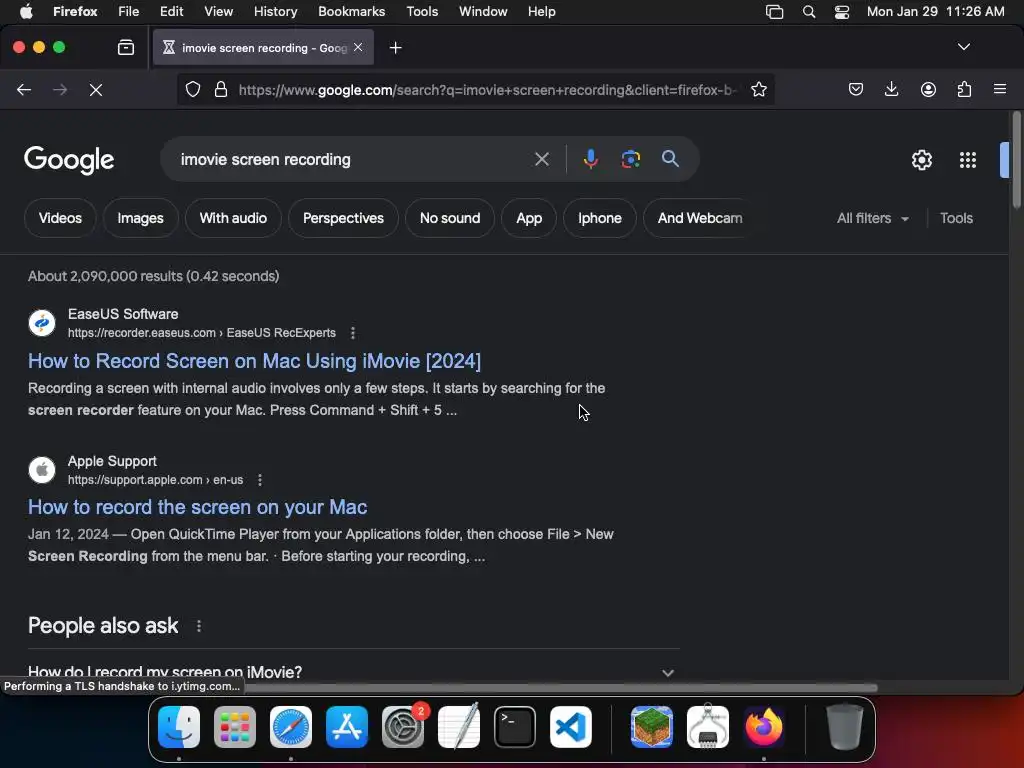Open App Store from the Dock
Screen dimensions: 1024x768
pos(347,727)
